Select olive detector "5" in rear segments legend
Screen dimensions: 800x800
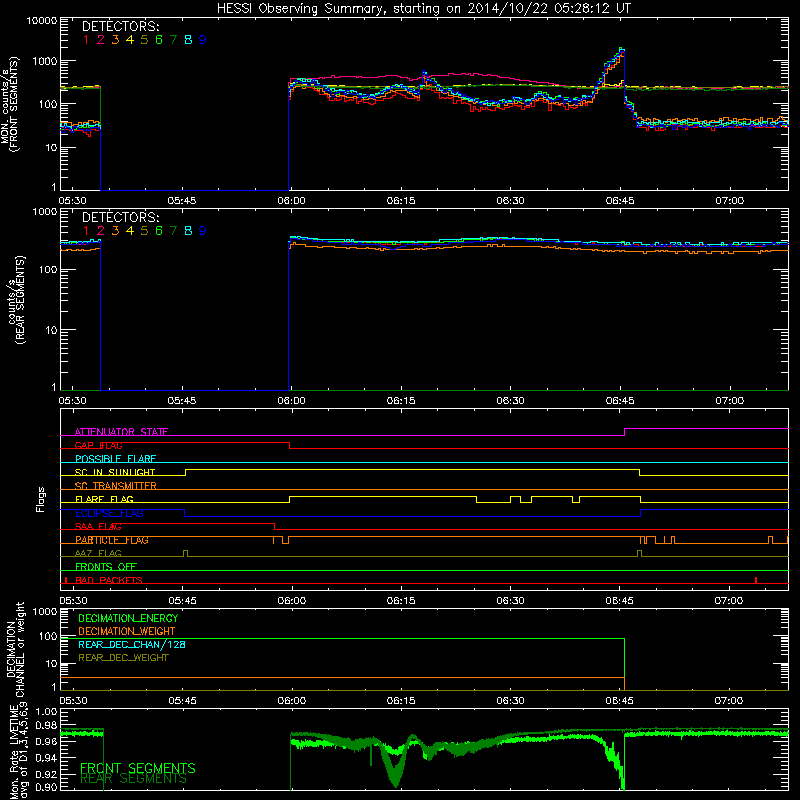click(x=144, y=231)
